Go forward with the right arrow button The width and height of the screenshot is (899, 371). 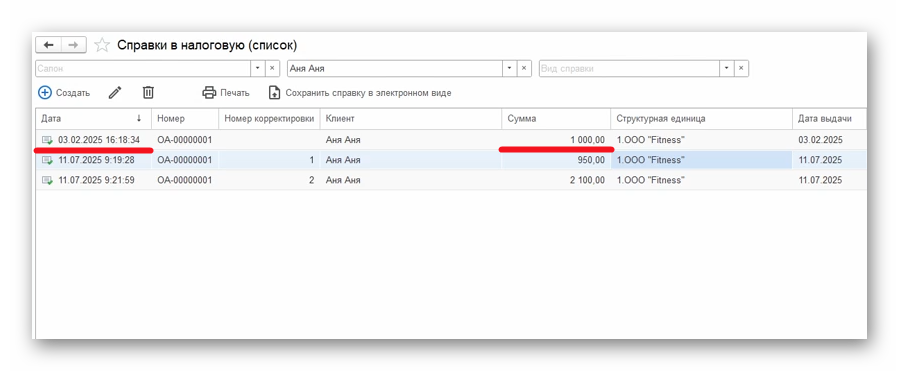pyautogui.click(x=73, y=45)
